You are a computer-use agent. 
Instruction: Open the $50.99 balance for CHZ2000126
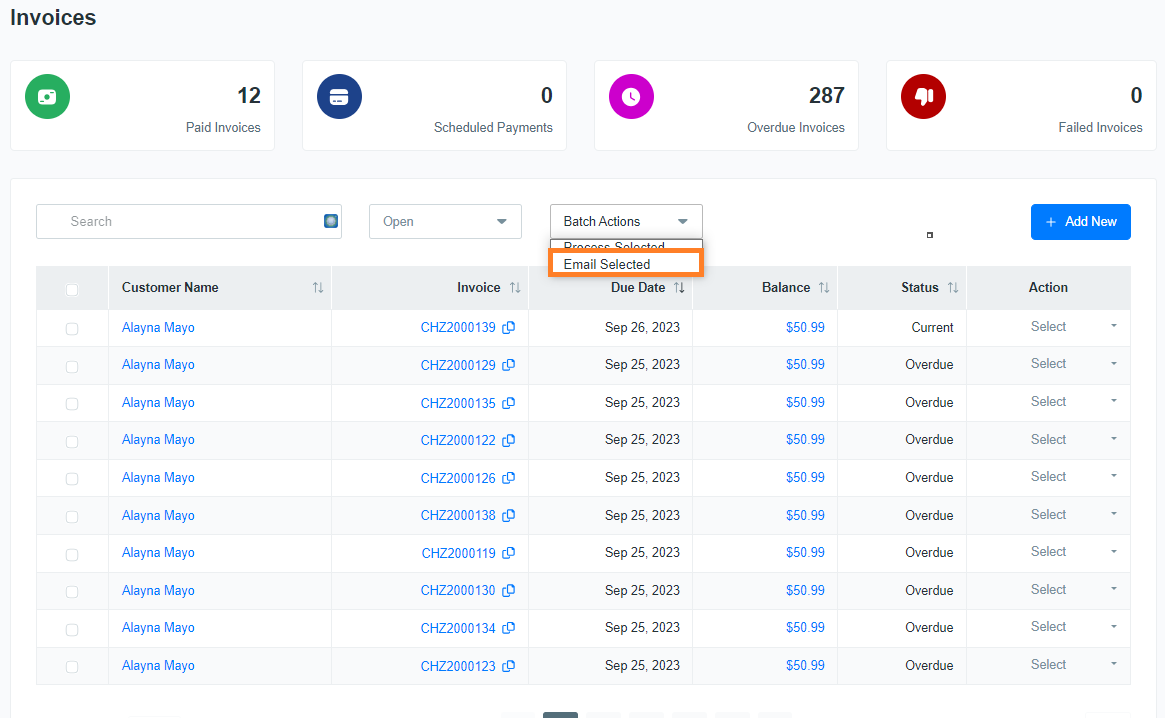coord(805,478)
